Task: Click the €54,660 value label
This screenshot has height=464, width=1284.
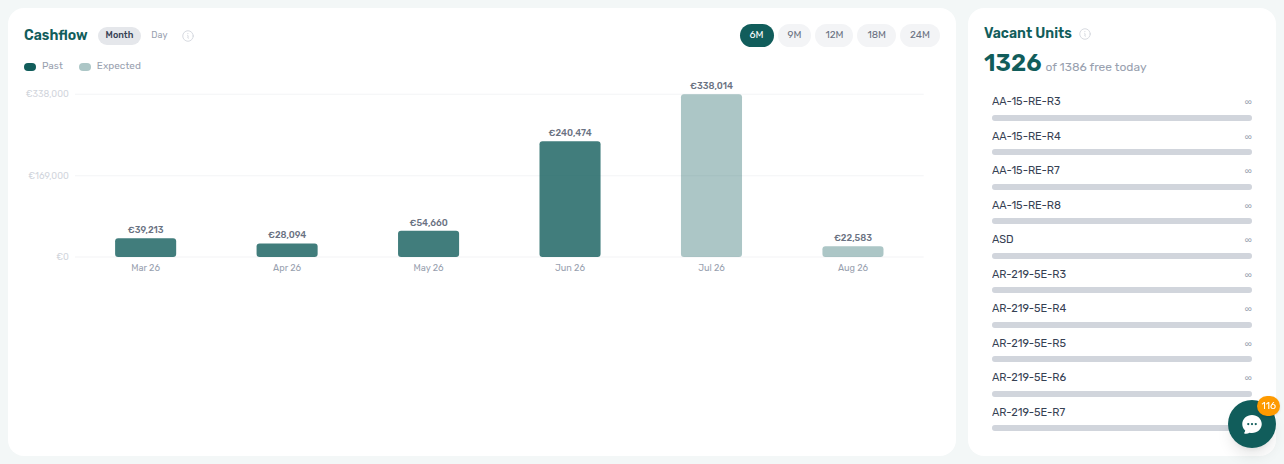Action: pyautogui.click(x=428, y=222)
